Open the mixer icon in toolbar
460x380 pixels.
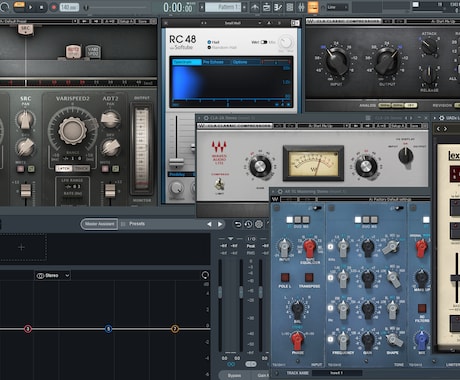[x=301, y=7]
